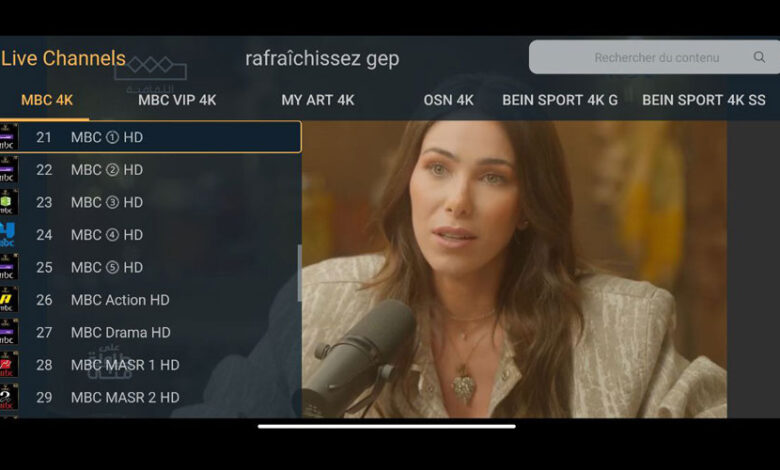This screenshot has width=780, height=470.
Task: Click the channel list scrollbar handle
Action: pyautogui.click(x=299, y=273)
